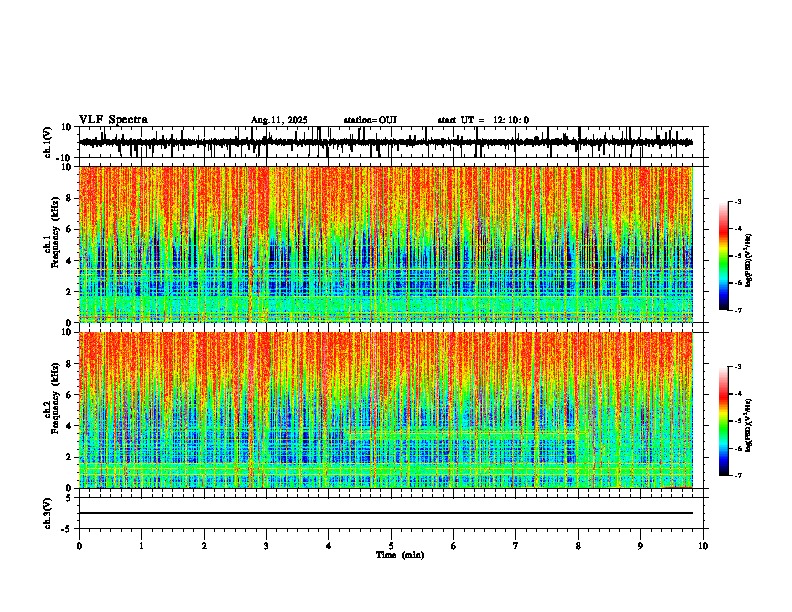Click the "8" kHz tick on ch.2 frequency axis
The height and width of the screenshot is (612, 792).
pos(70,364)
